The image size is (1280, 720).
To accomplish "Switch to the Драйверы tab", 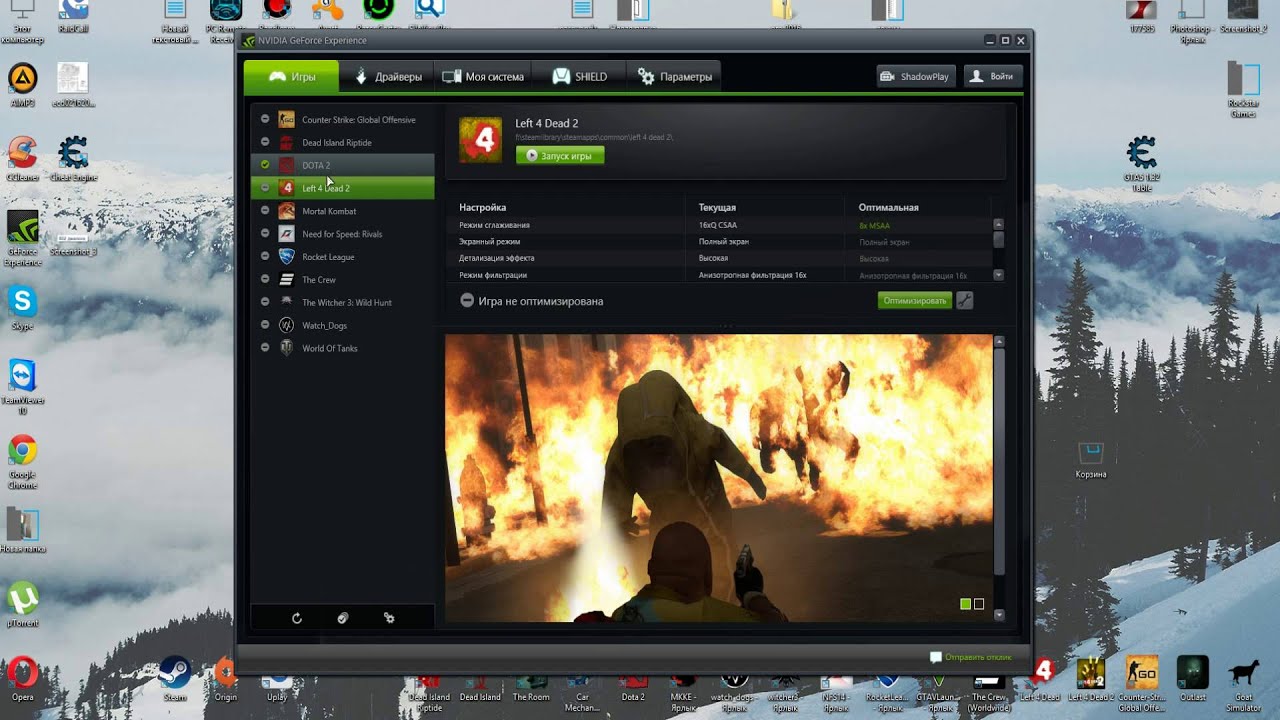I will [x=387, y=77].
